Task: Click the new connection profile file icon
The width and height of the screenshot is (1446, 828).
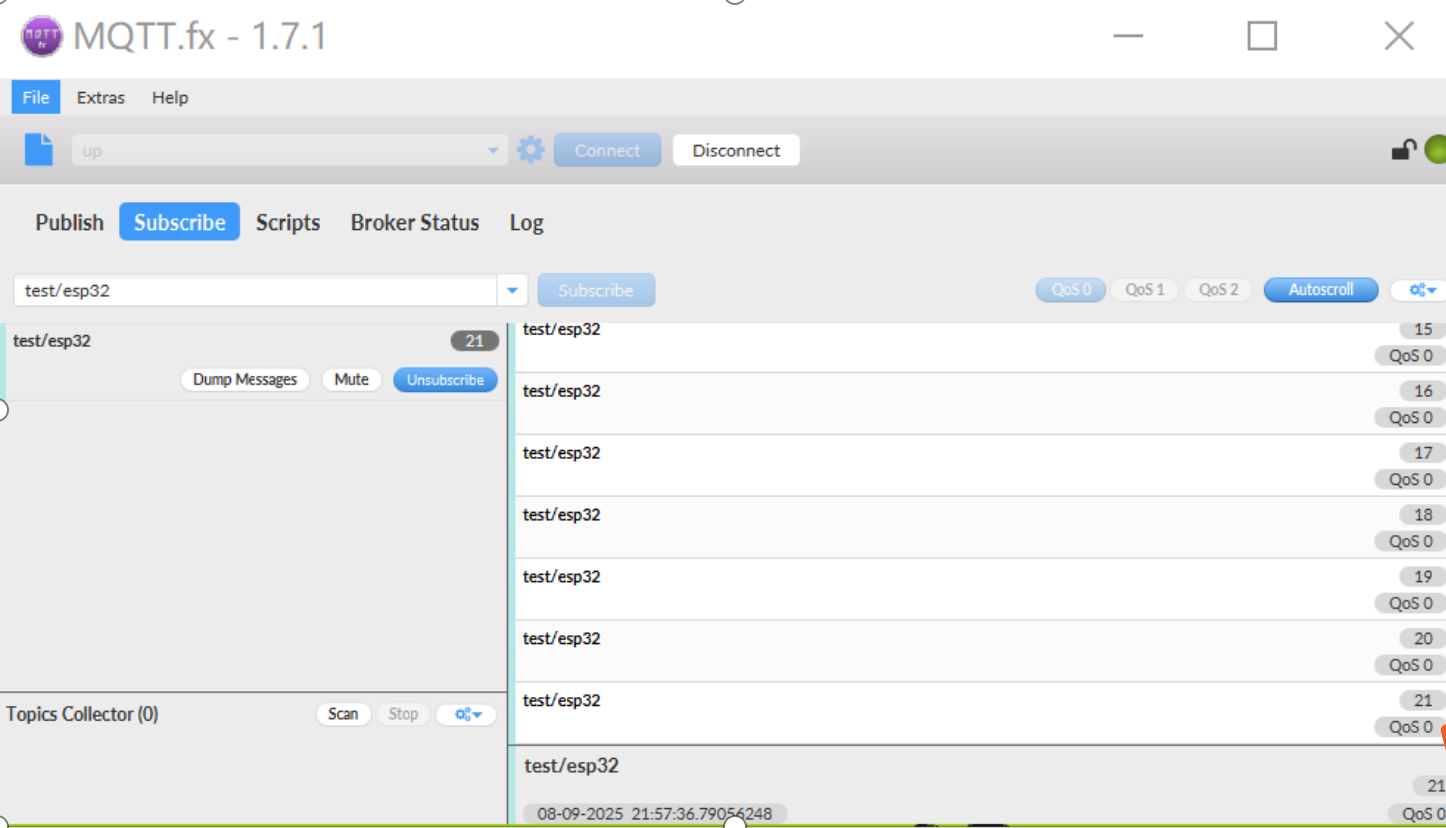Action: tap(39, 150)
